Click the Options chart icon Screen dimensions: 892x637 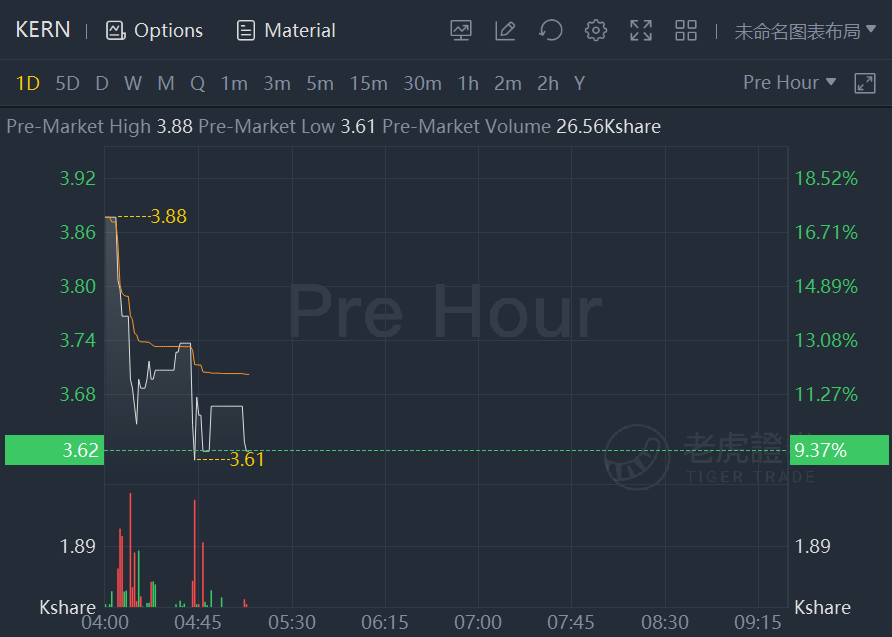point(115,30)
